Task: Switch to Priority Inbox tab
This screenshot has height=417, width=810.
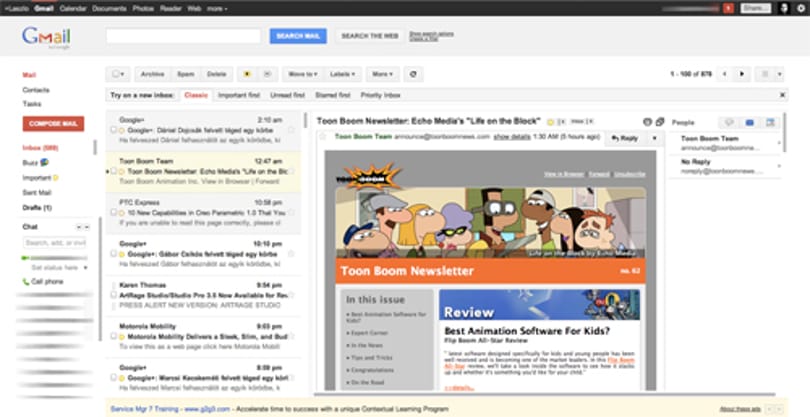Action: pyautogui.click(x=381, y=95)
